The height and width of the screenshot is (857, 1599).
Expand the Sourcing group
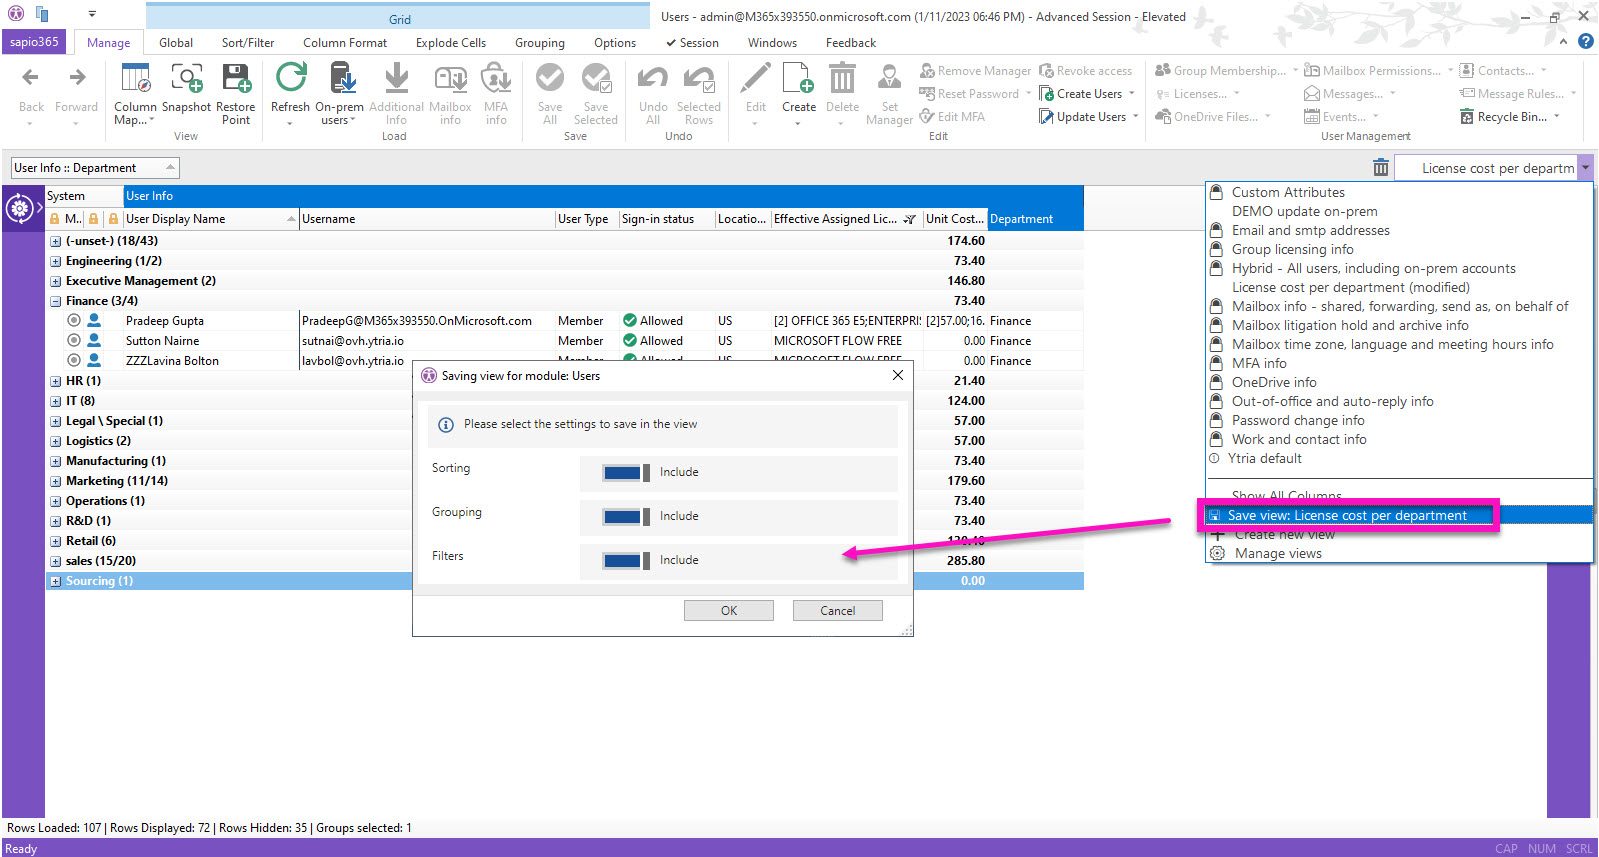tap(56, 581)
